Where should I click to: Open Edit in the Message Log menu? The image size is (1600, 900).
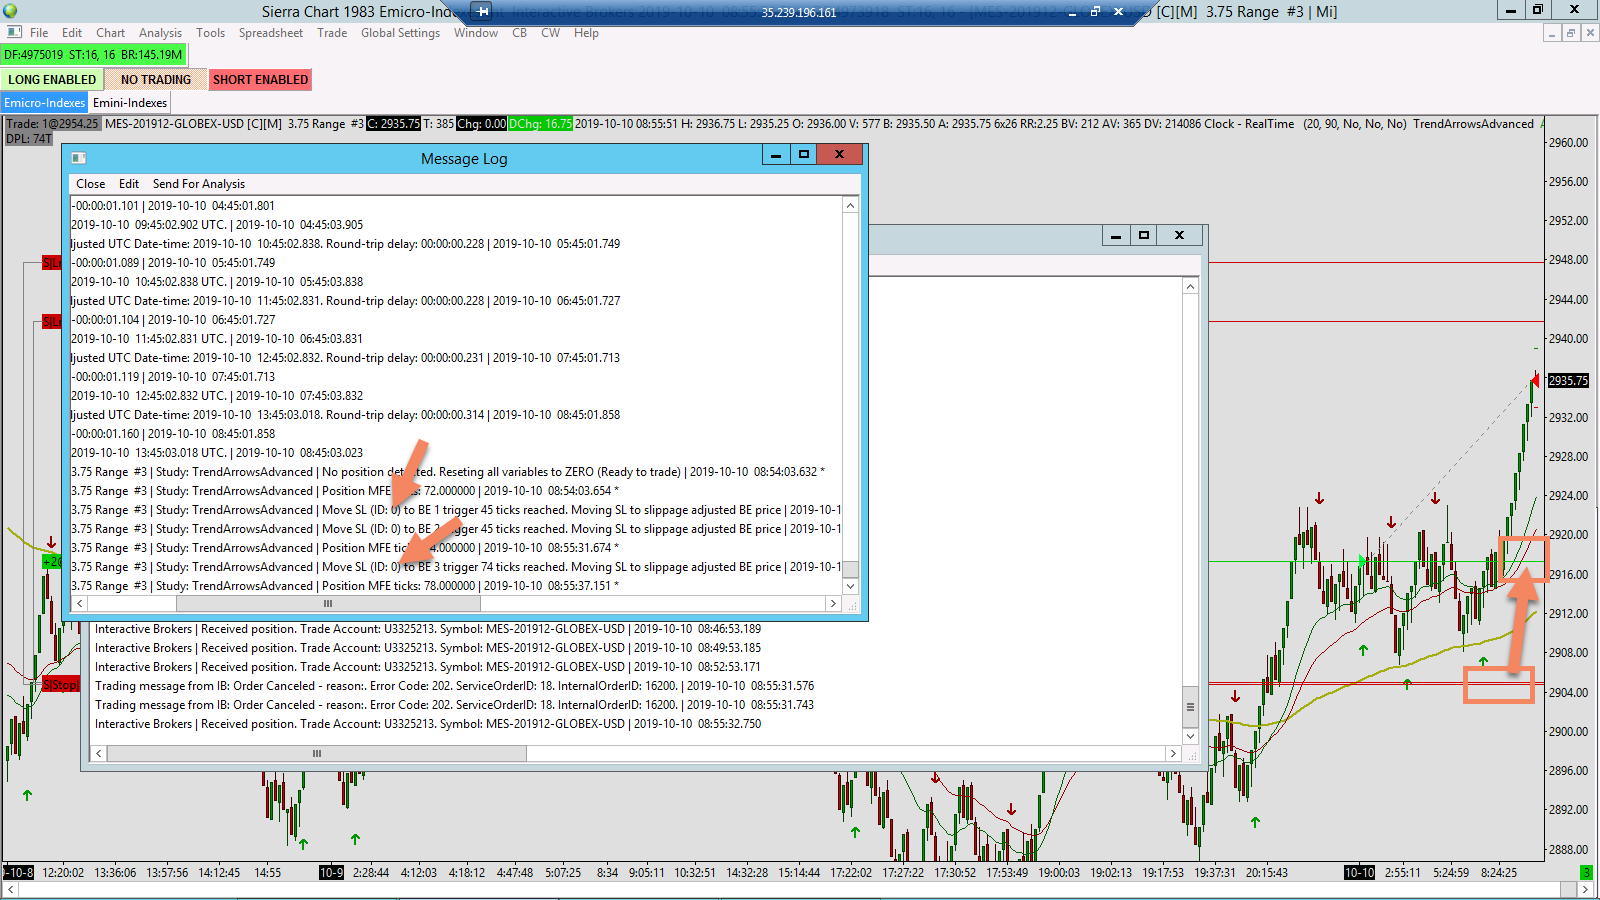point(129,184)
